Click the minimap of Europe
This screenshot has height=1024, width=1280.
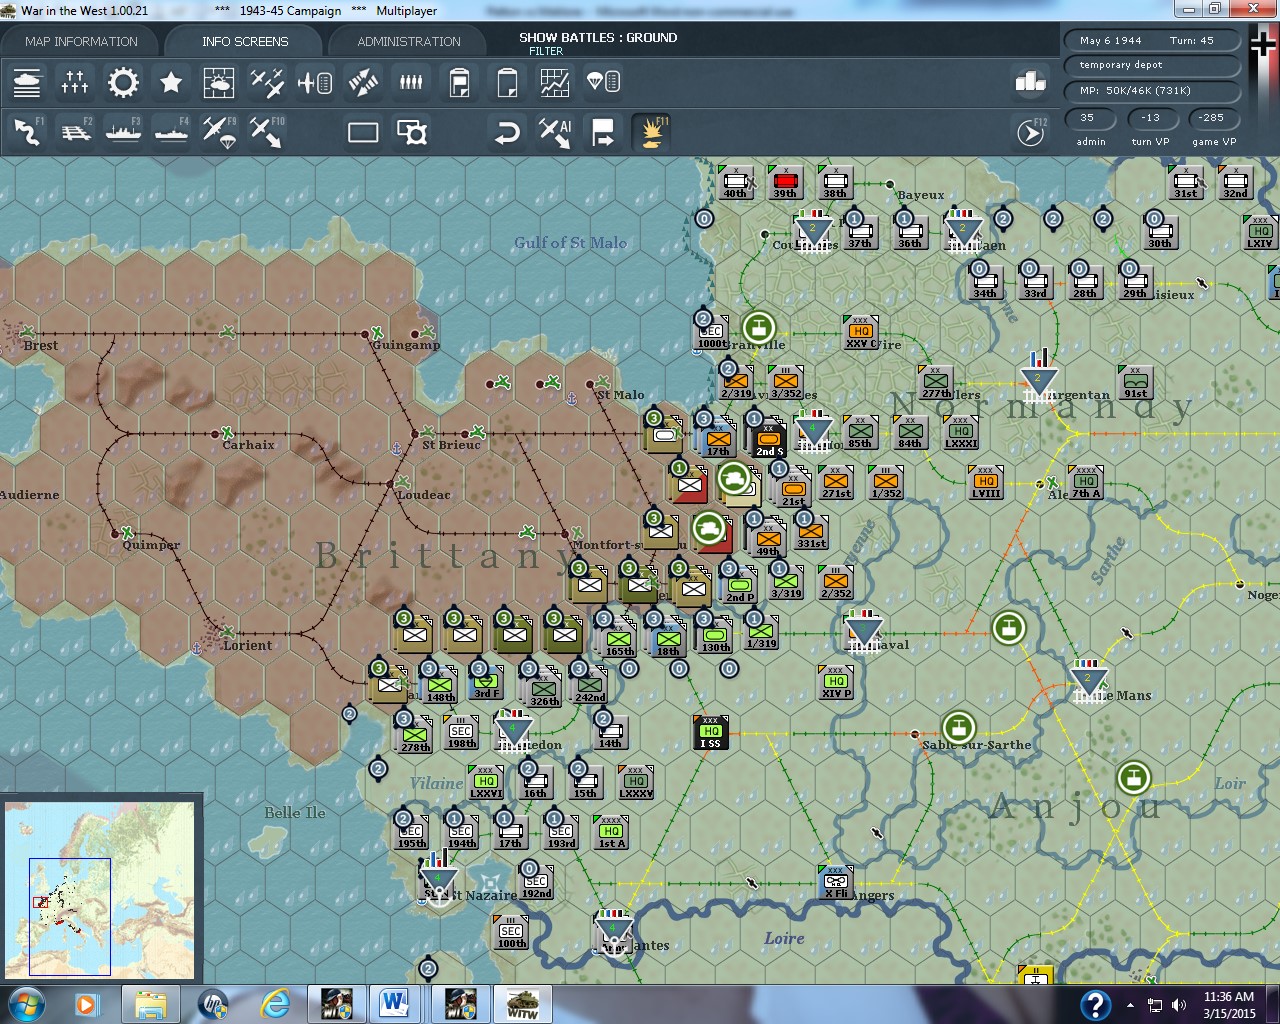pyautogui.click(x=100, y=890)
